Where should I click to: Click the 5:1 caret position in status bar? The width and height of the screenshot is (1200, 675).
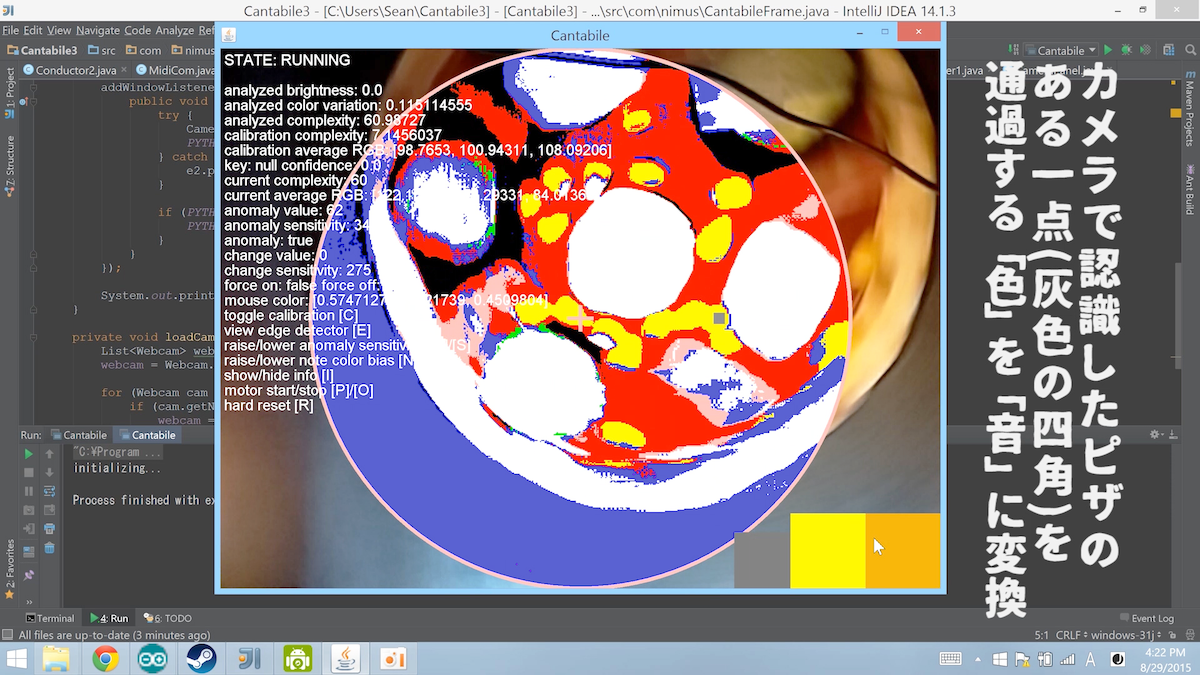[1041, 636]
